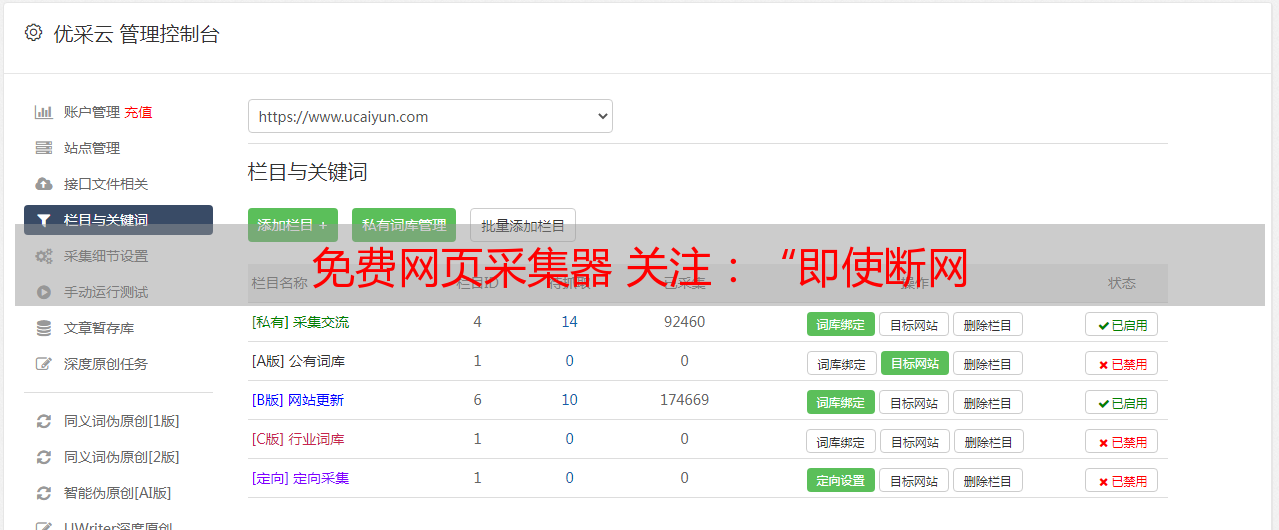Screen dimensions: 1279x530
Task: Click 删除栏目 for the 网站更新 row
Action: (x=988, y=402)
